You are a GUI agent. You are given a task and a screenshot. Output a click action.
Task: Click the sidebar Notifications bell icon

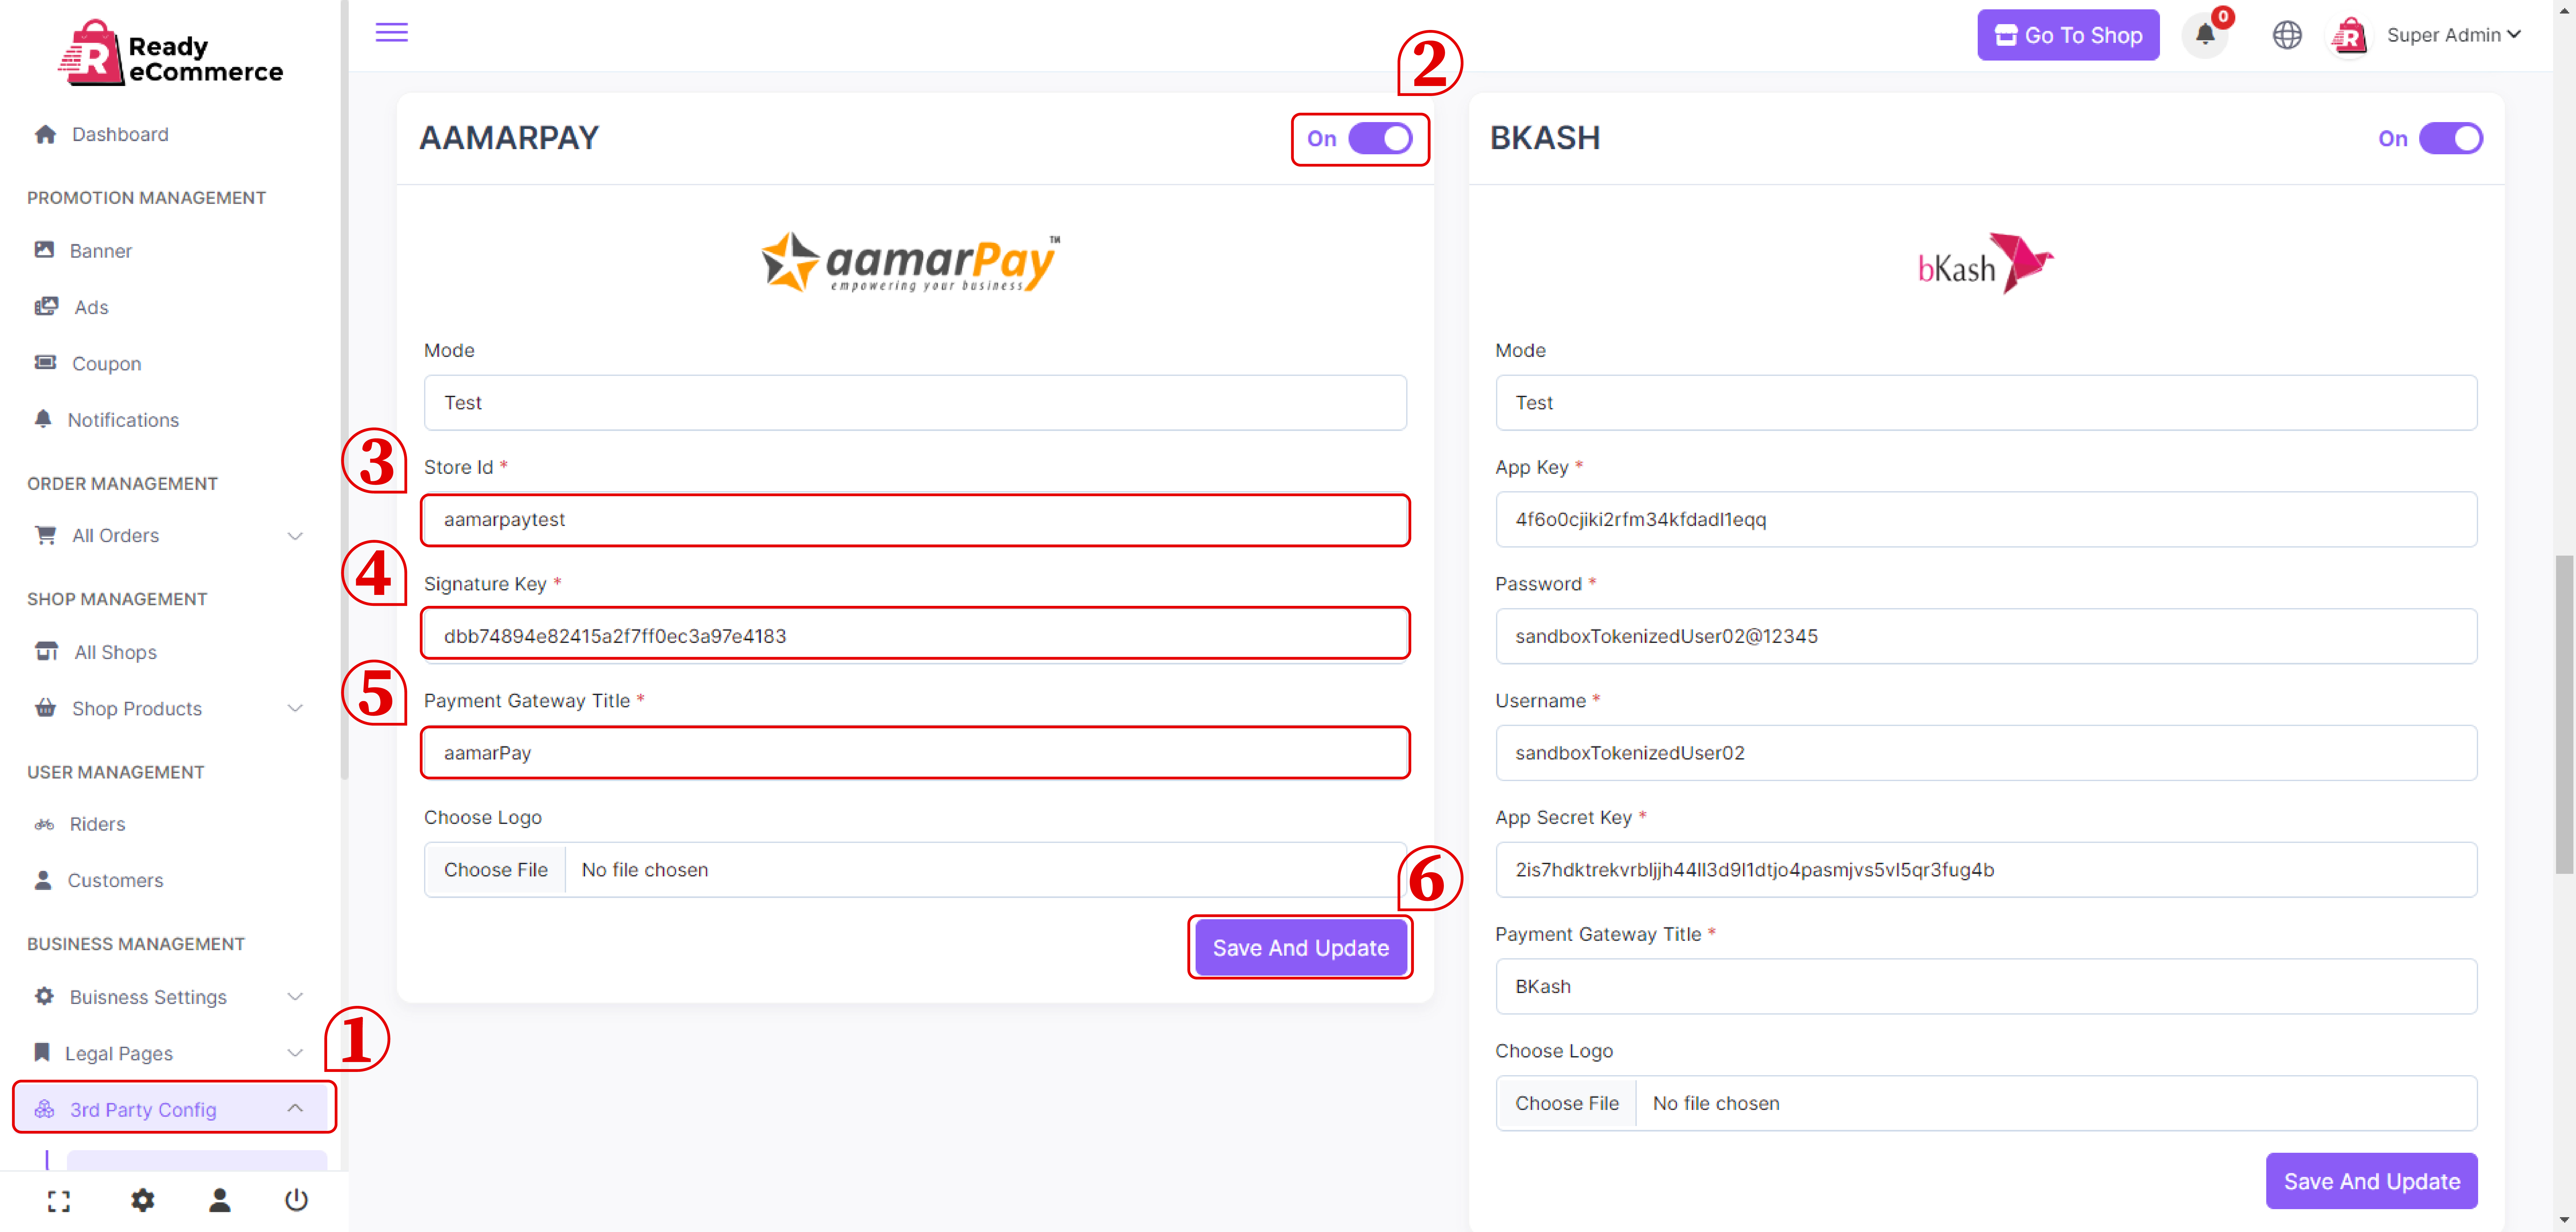pyautogui.click(x=43, y=419)
